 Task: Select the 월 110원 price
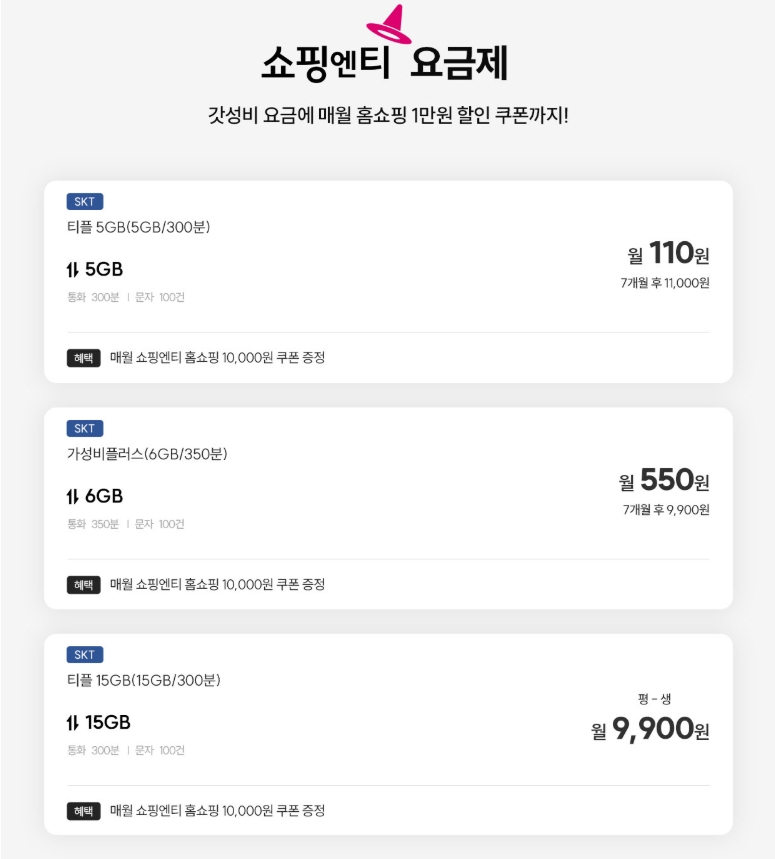coord(668,254)
